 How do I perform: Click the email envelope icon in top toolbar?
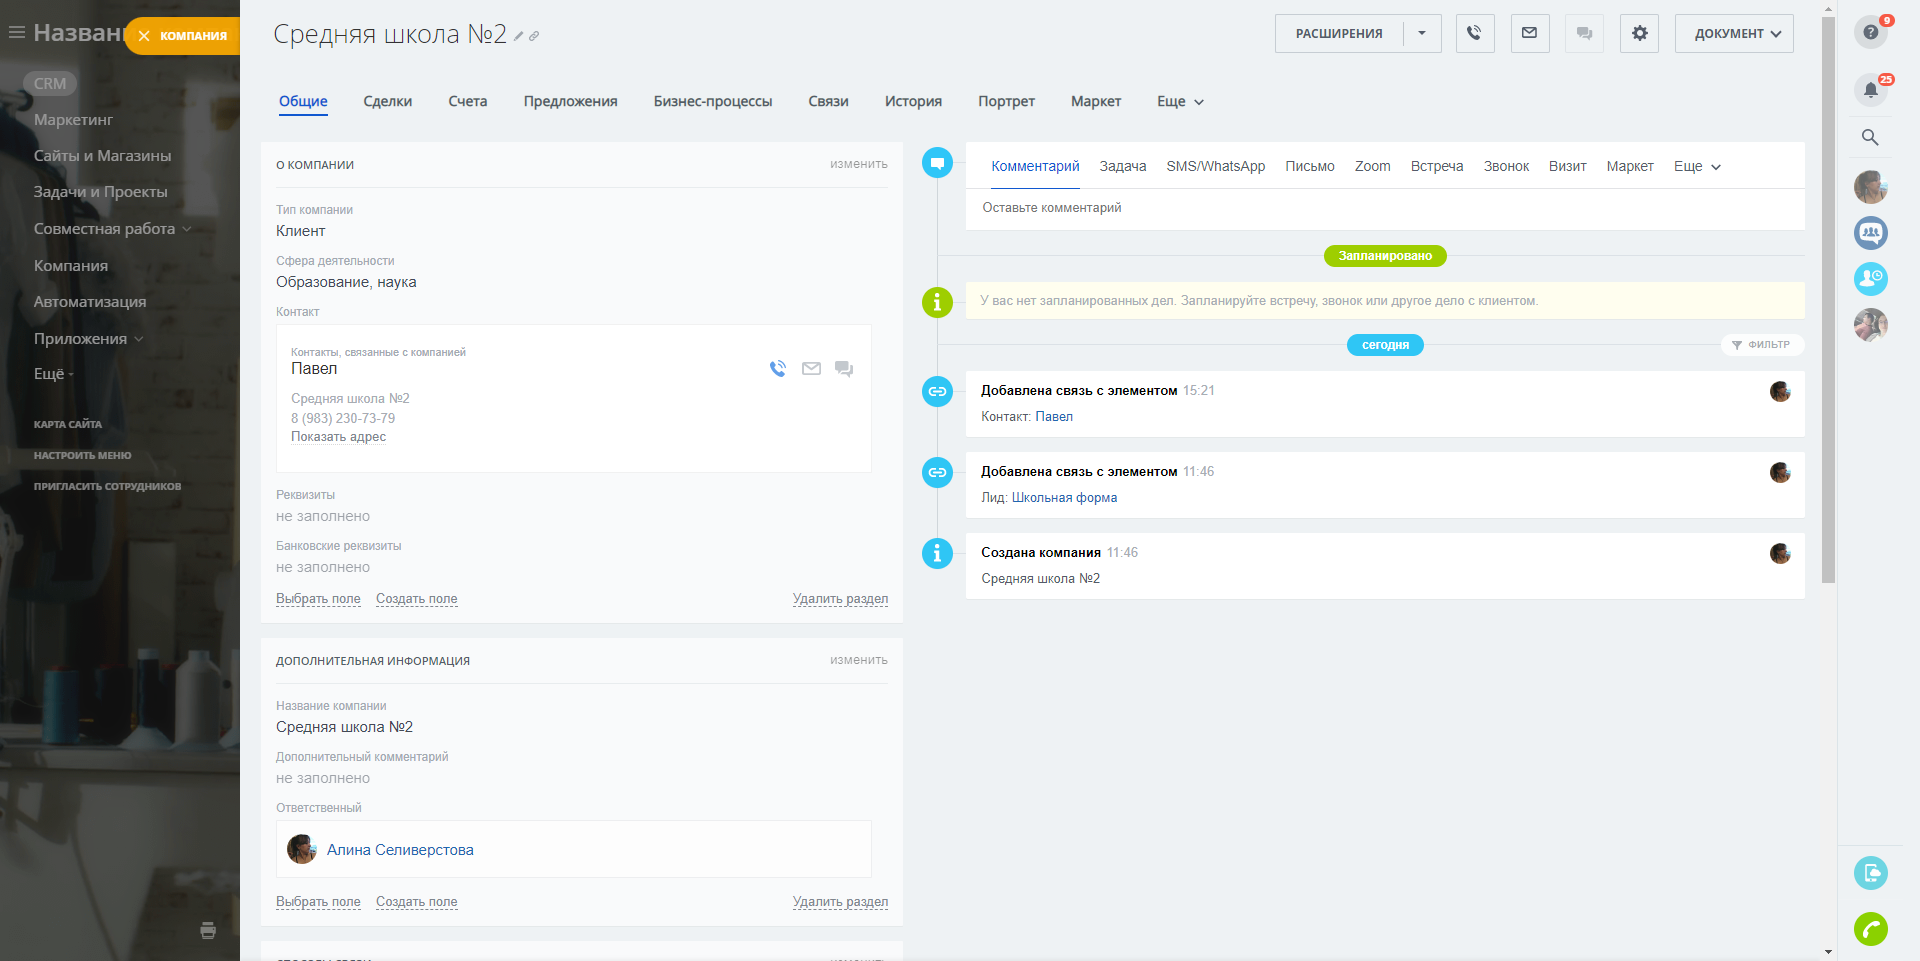tap(1529, 33)
